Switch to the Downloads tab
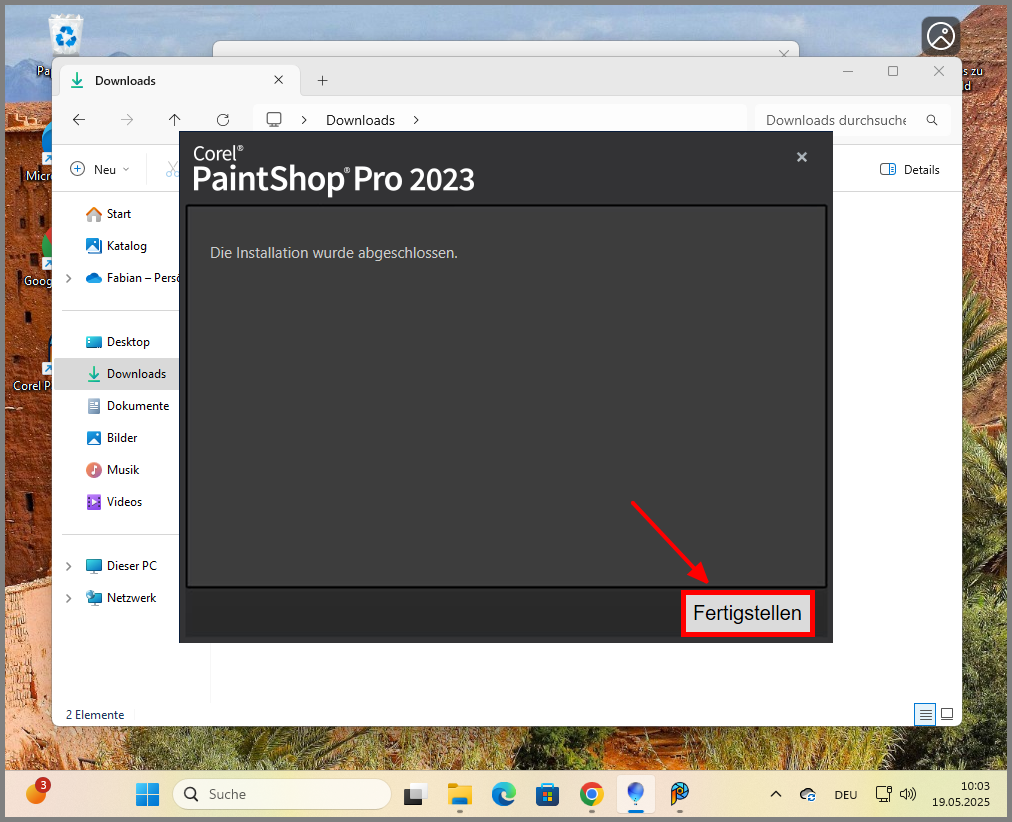This screenshot has height=822, width=1012. [x=125, y=80]
